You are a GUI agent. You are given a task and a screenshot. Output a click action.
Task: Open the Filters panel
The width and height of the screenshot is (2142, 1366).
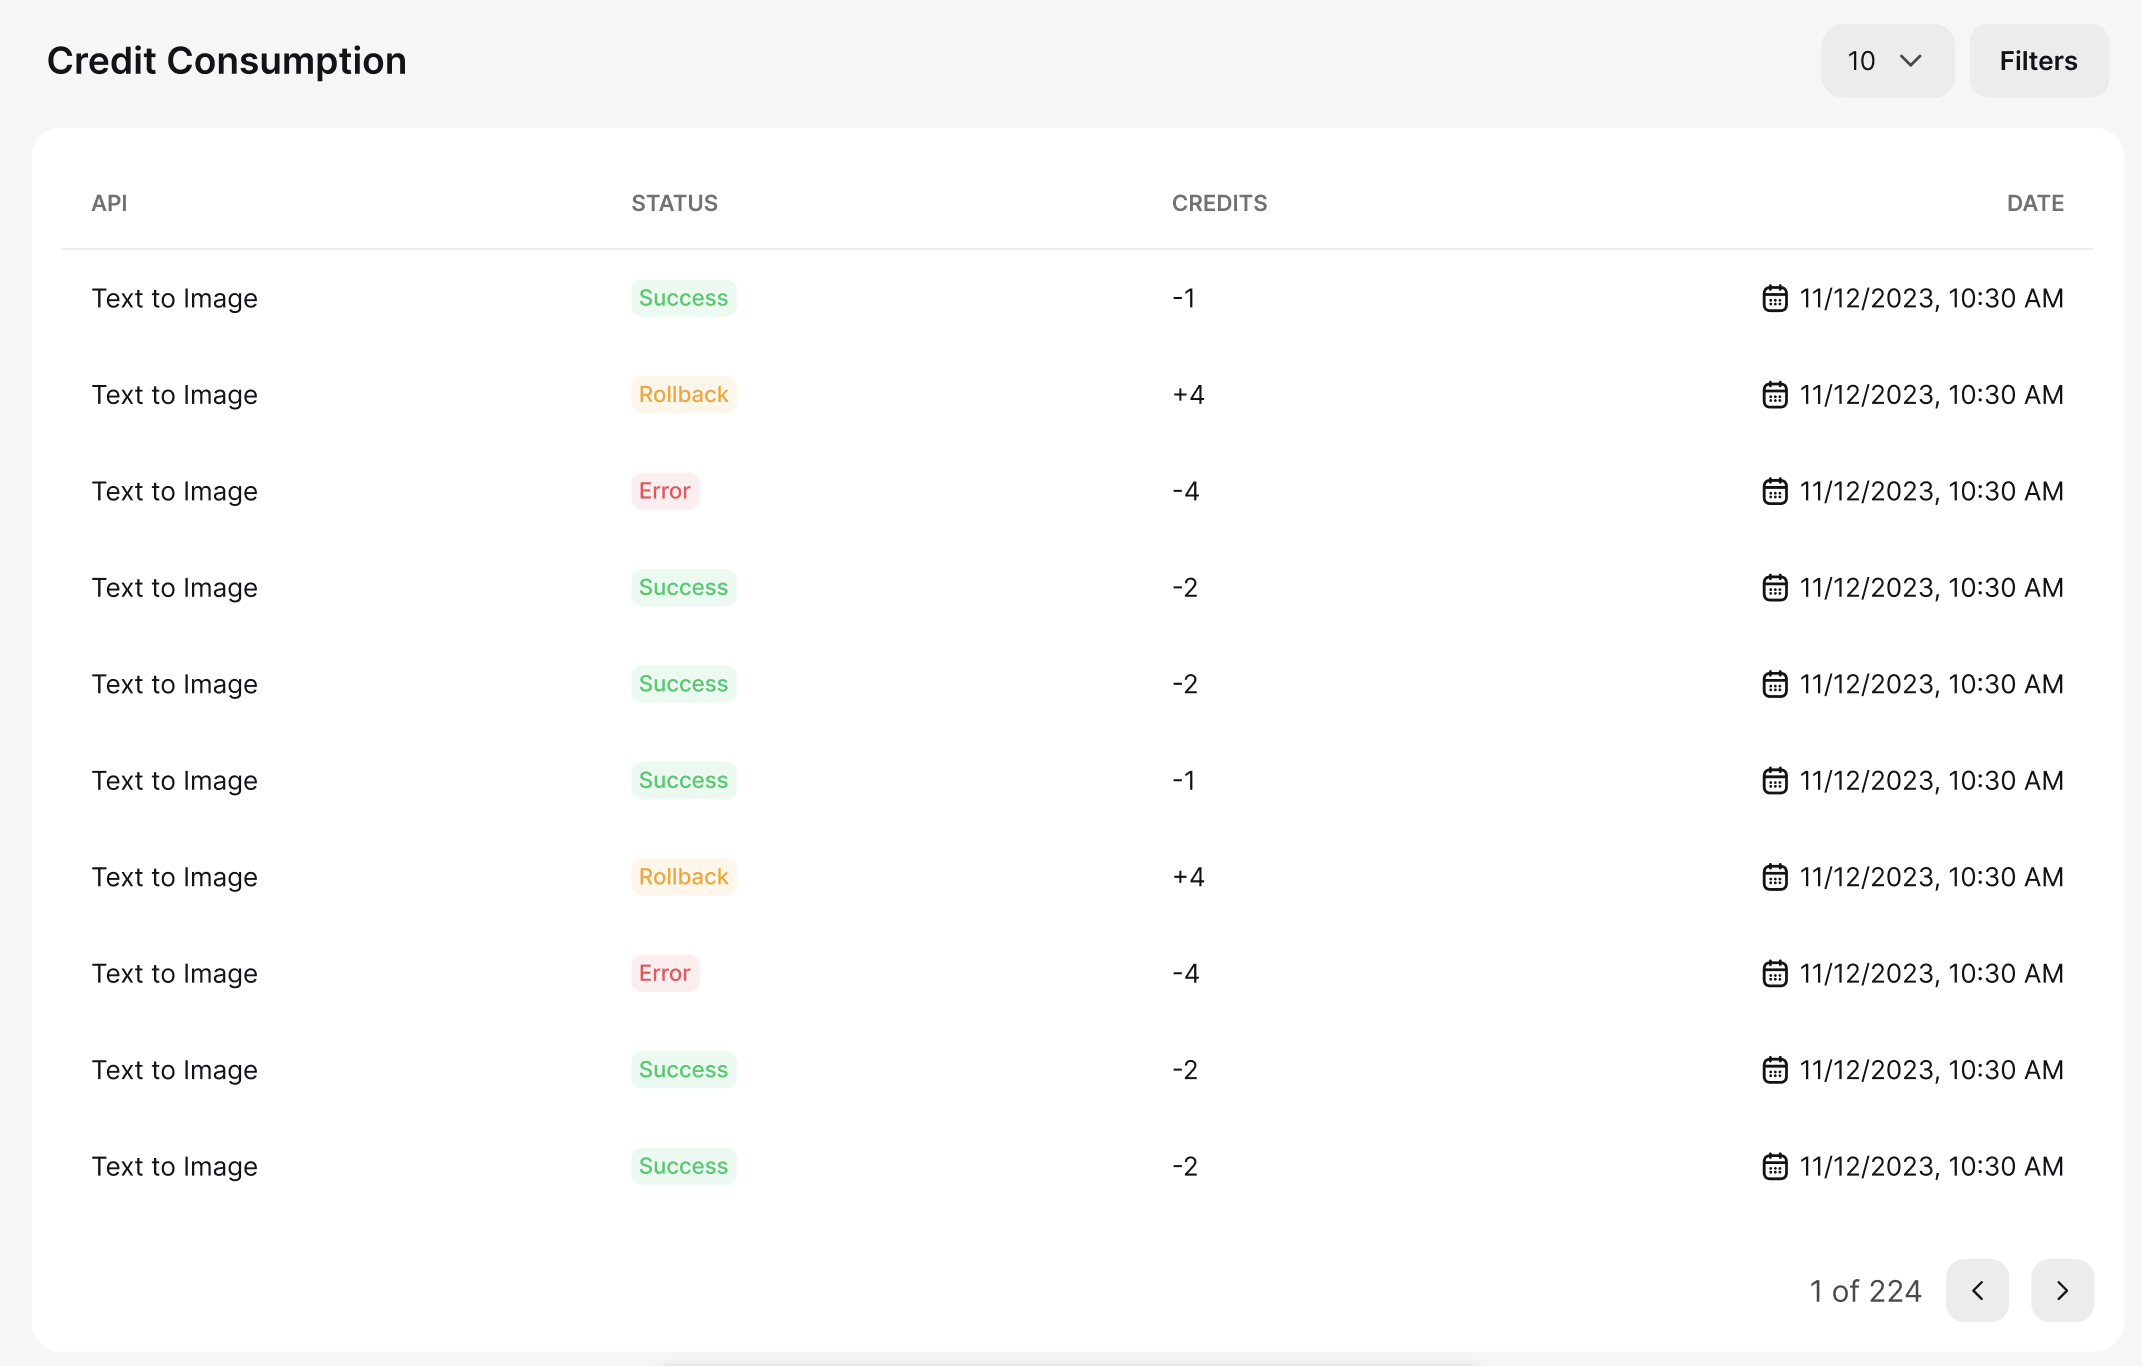(2038, 61)
